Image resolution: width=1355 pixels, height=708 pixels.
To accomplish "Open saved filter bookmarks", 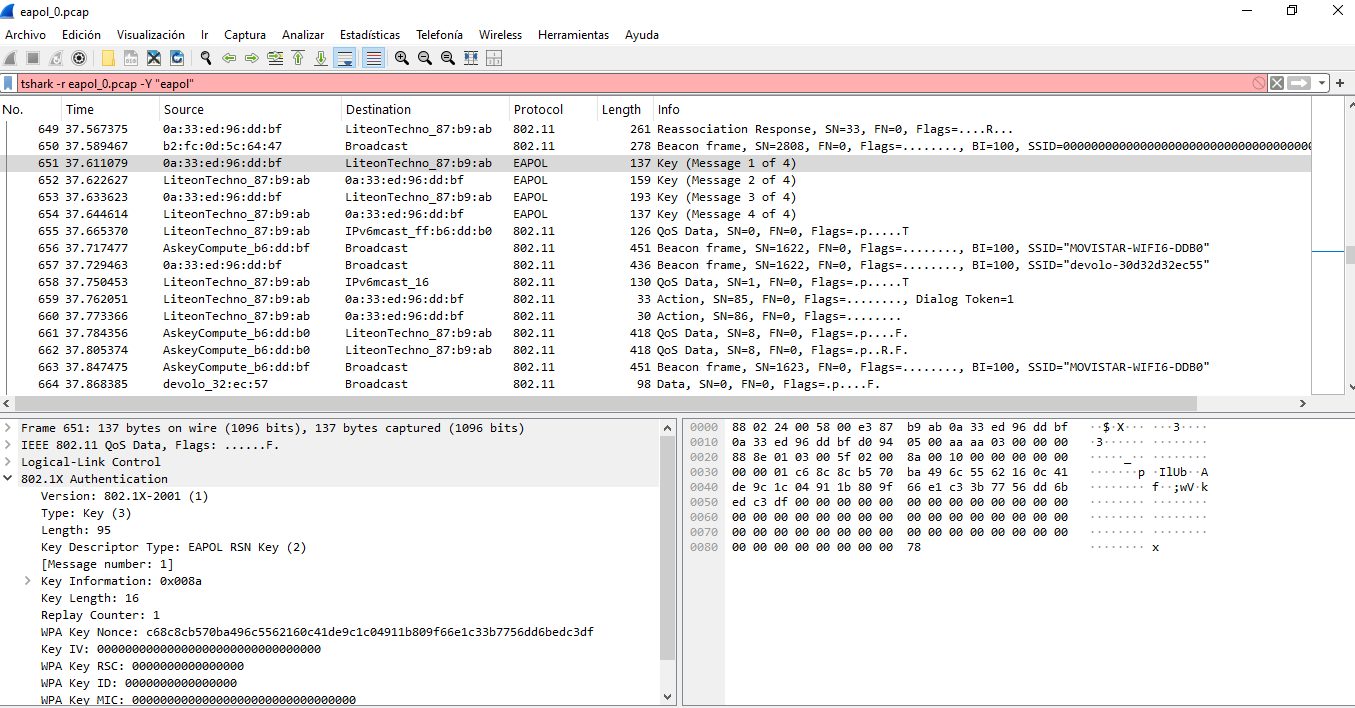I will (9, 83).
